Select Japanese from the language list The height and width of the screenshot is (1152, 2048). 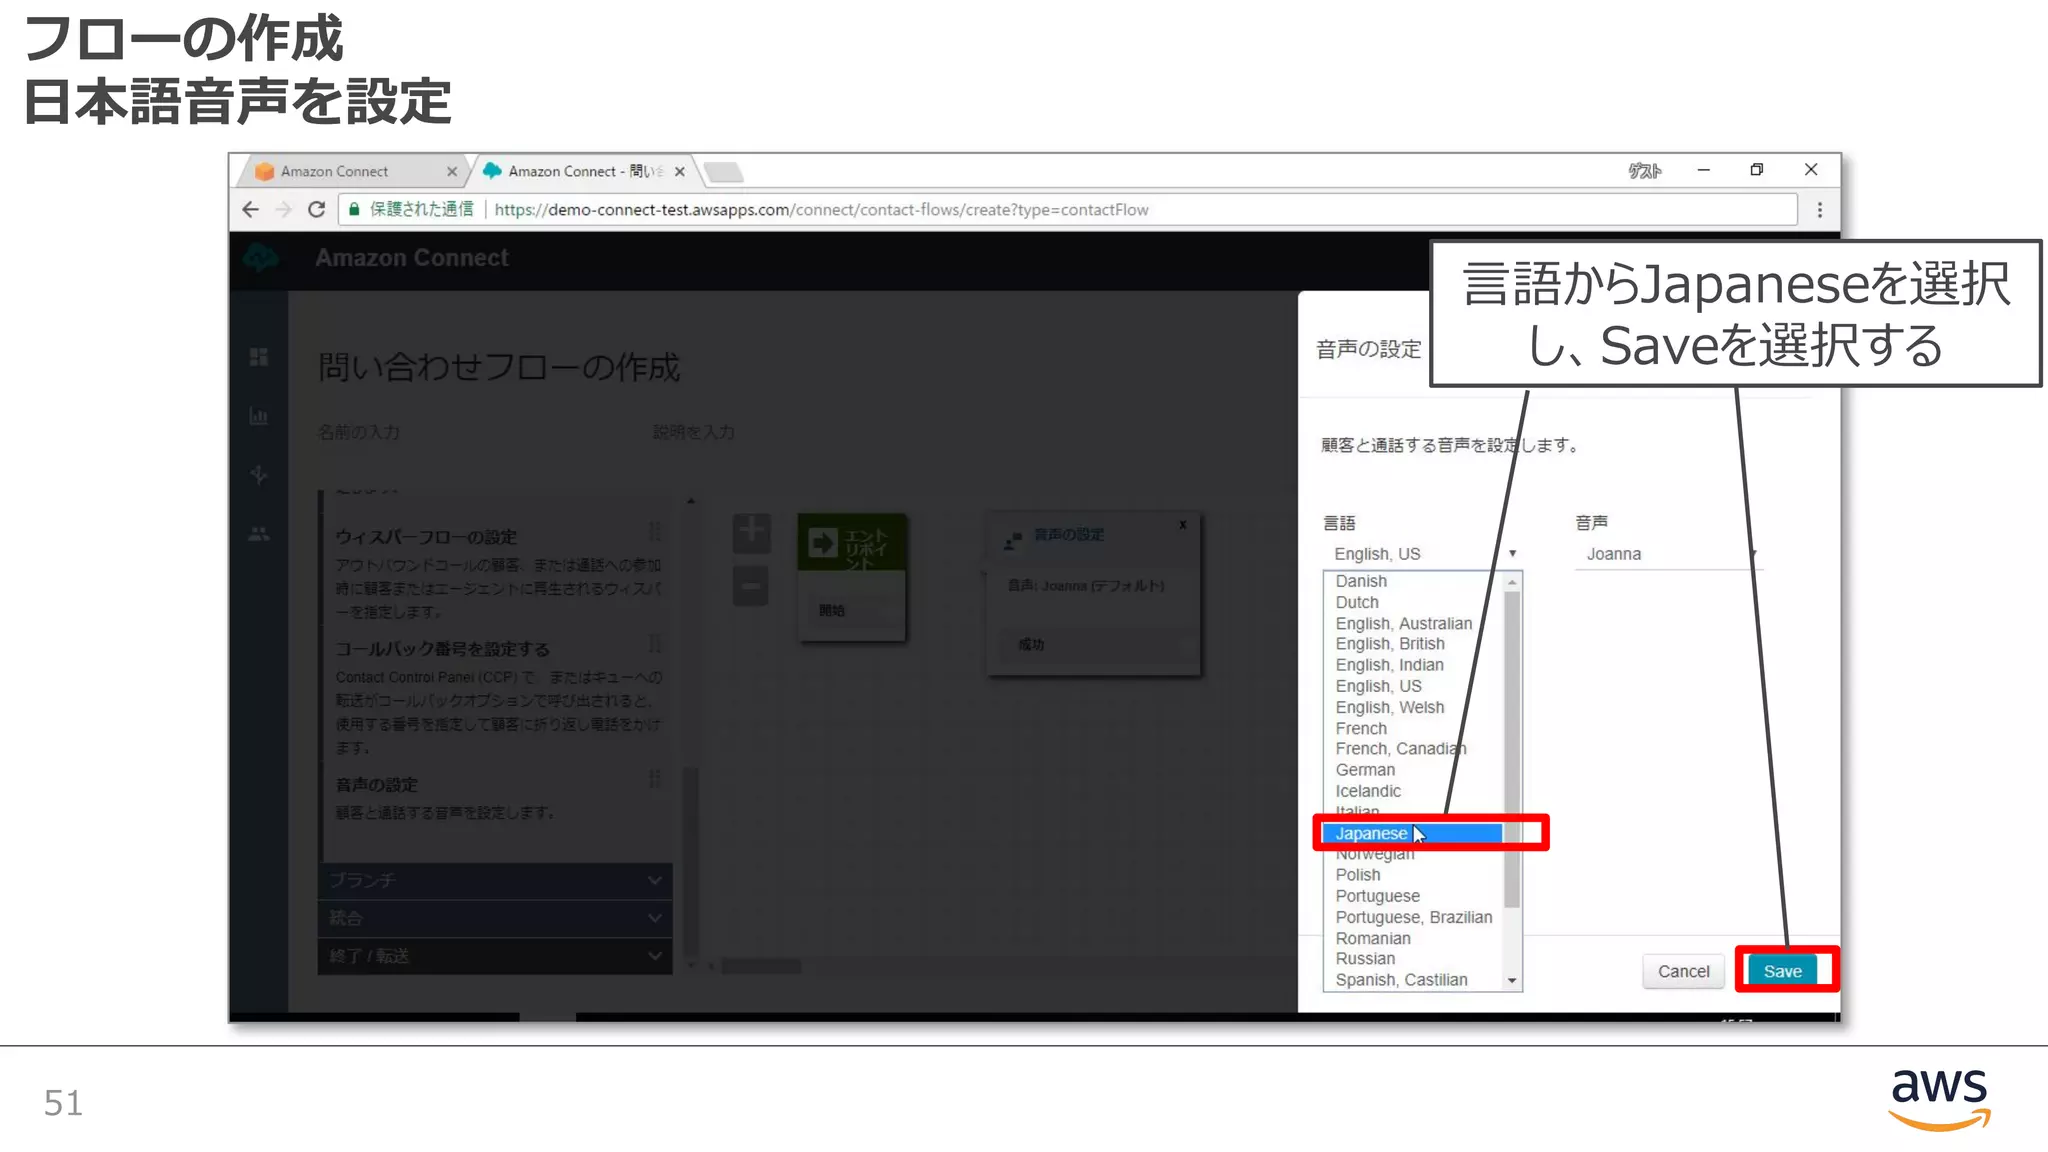tap(1412, 833)
